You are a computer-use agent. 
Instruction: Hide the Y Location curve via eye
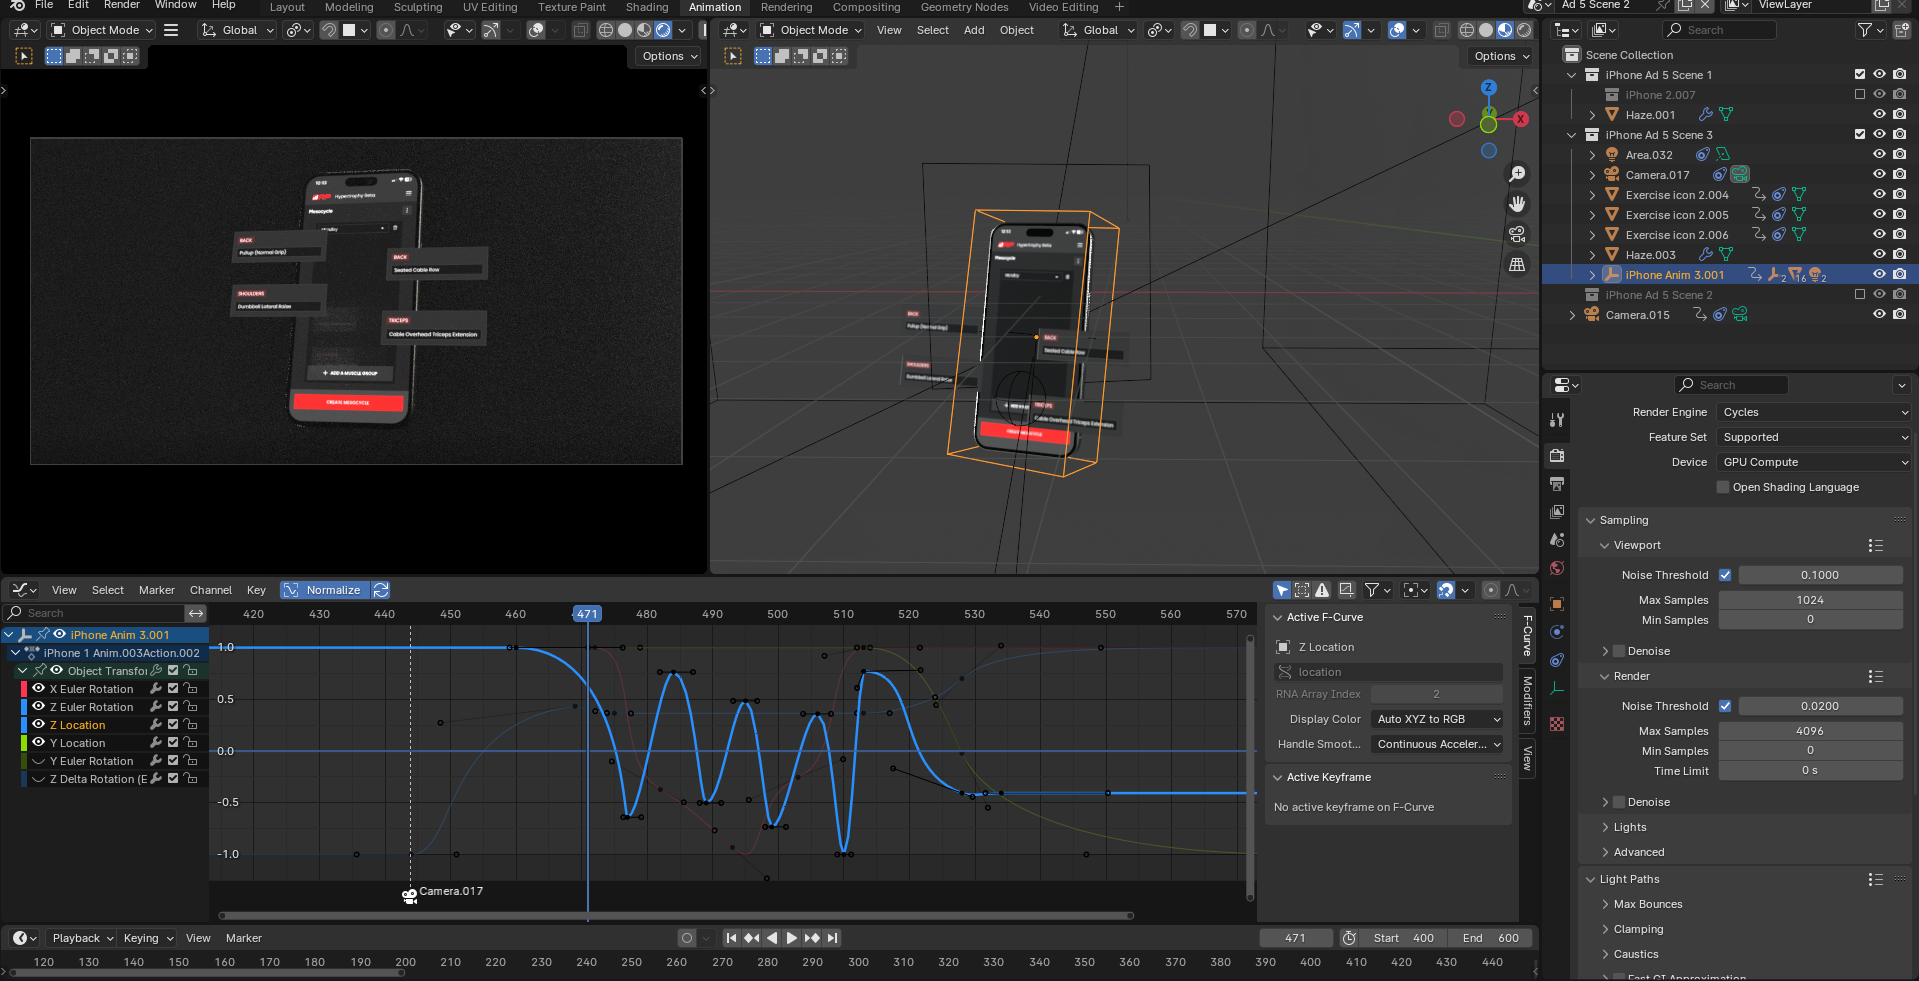coord(39,742)
